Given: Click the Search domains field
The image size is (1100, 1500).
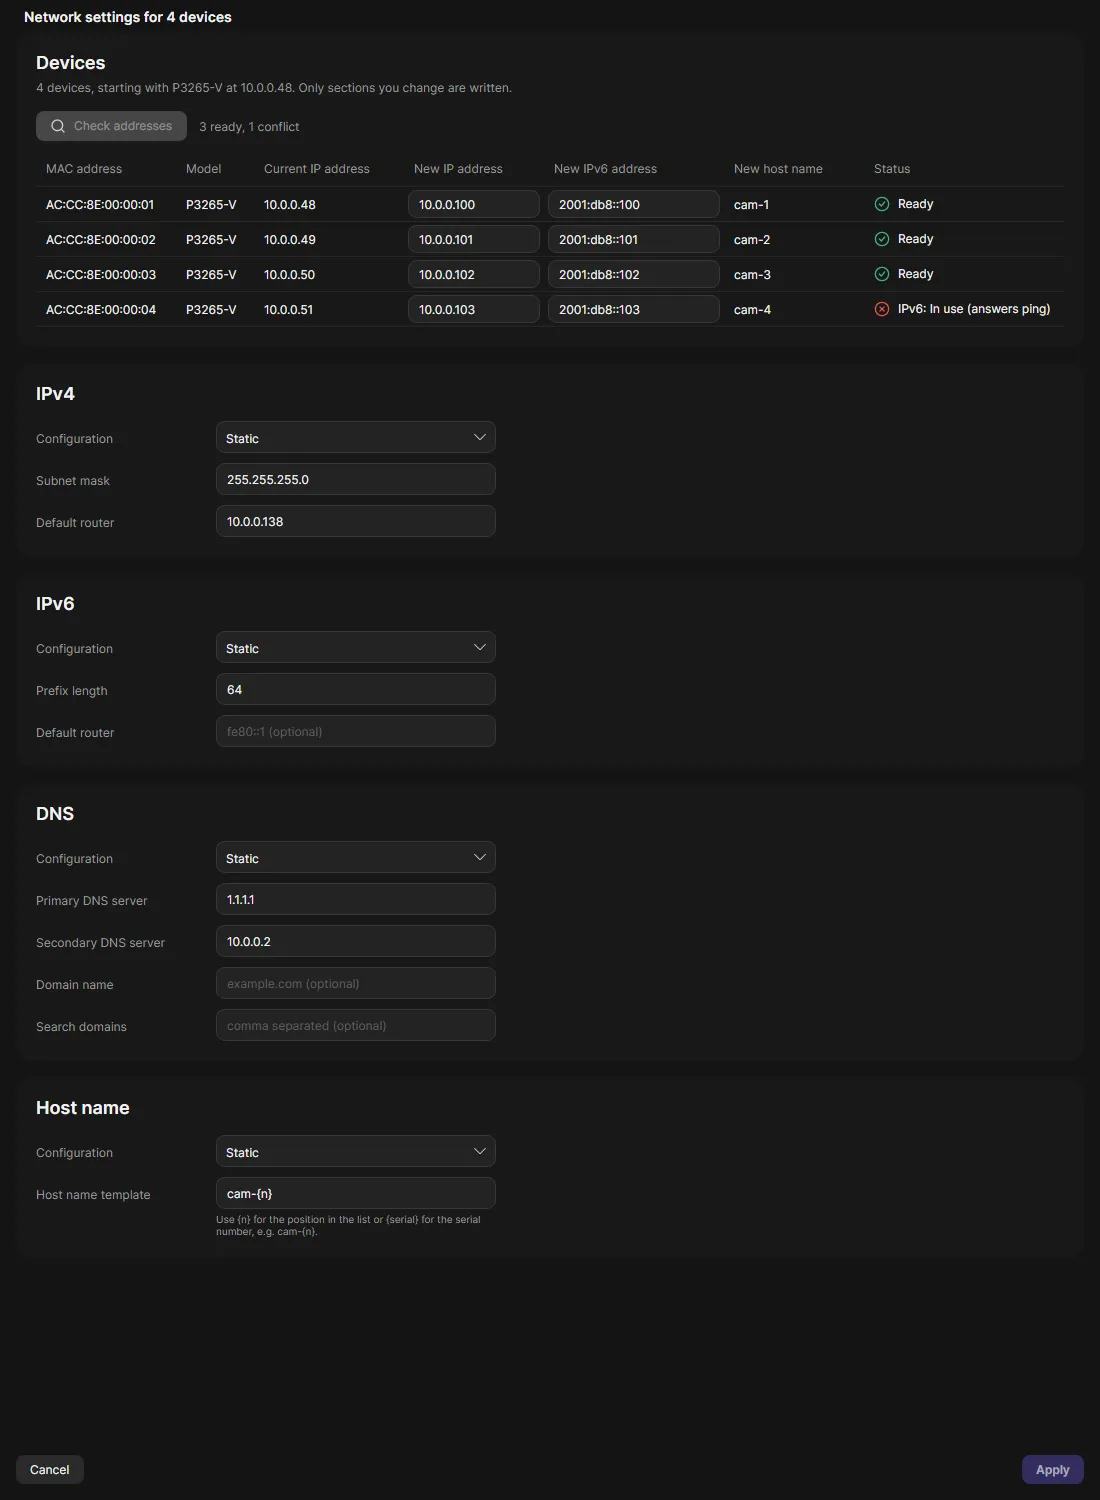Looking at the screenshot, I should point(356,1025).
